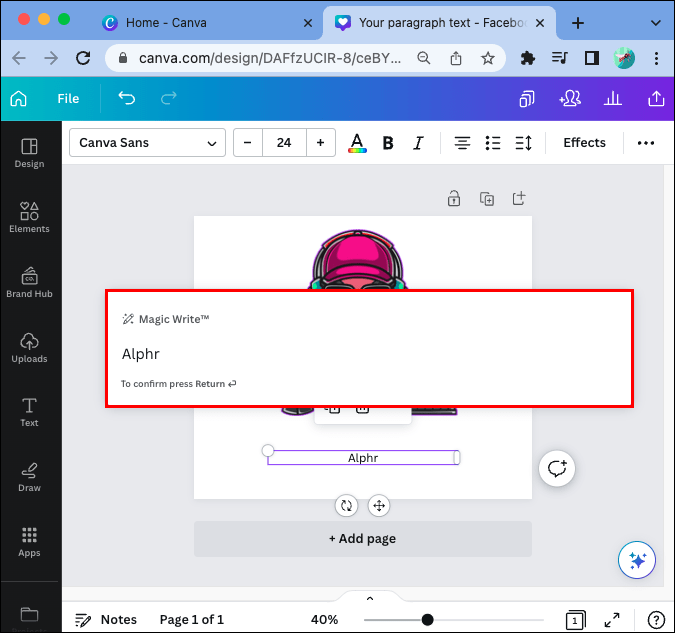The image size is (675, 633).
Task: Open the Canva Assistant sparkle button
Action: point(637,560)
